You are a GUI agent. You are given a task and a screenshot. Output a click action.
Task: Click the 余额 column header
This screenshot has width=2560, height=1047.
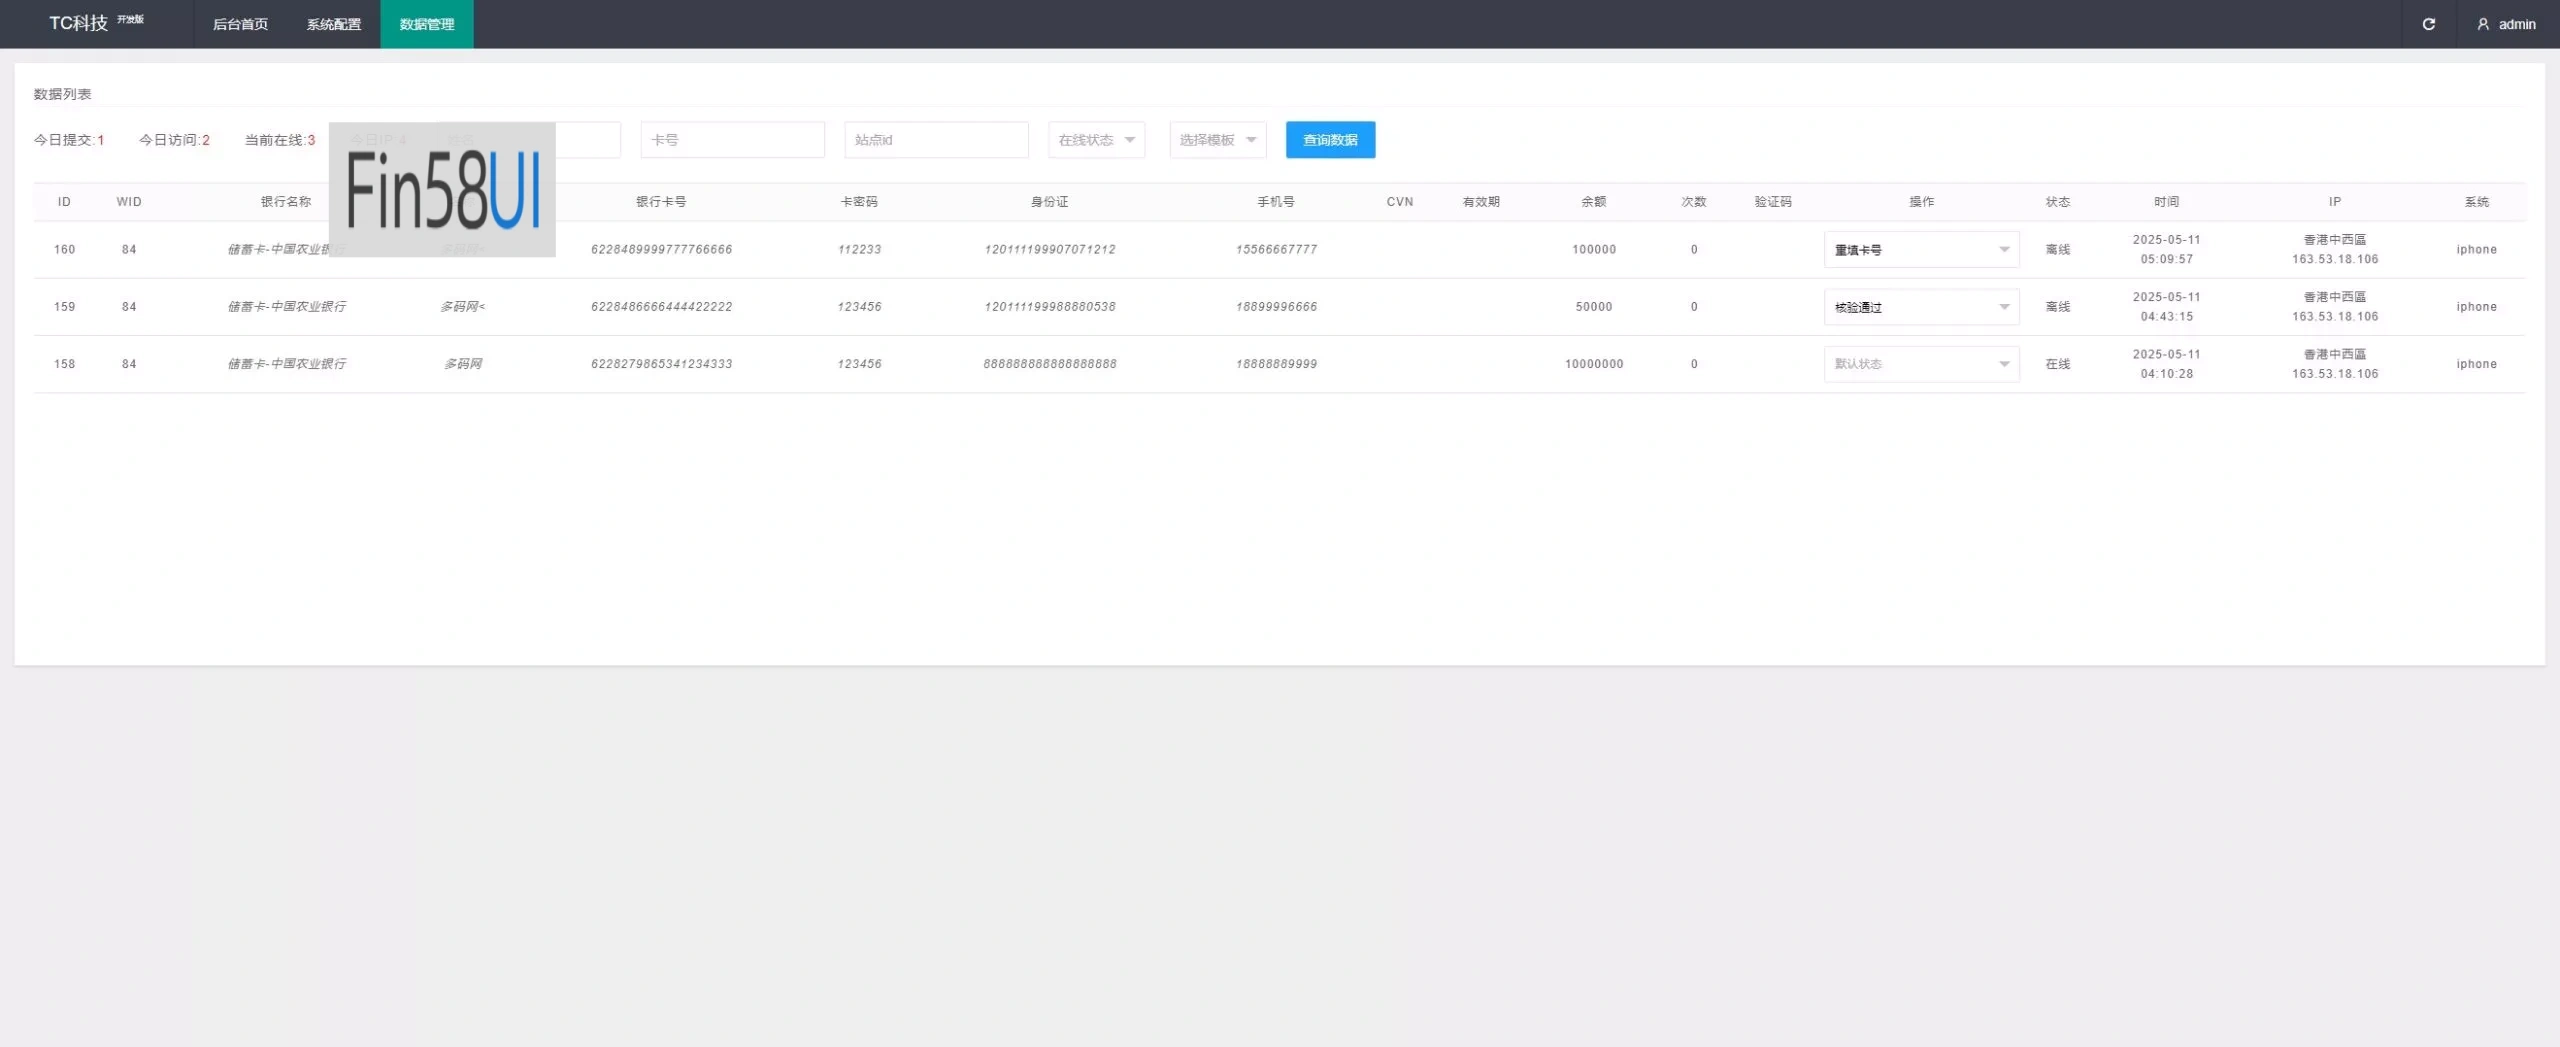pyautogui.click(x=1593, y=202)
